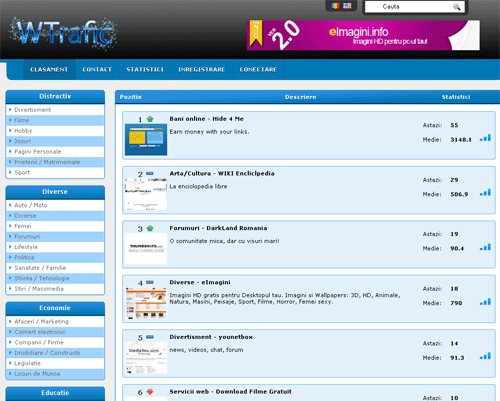Open stats chart icon for eImagini

(x=485, y=302)
